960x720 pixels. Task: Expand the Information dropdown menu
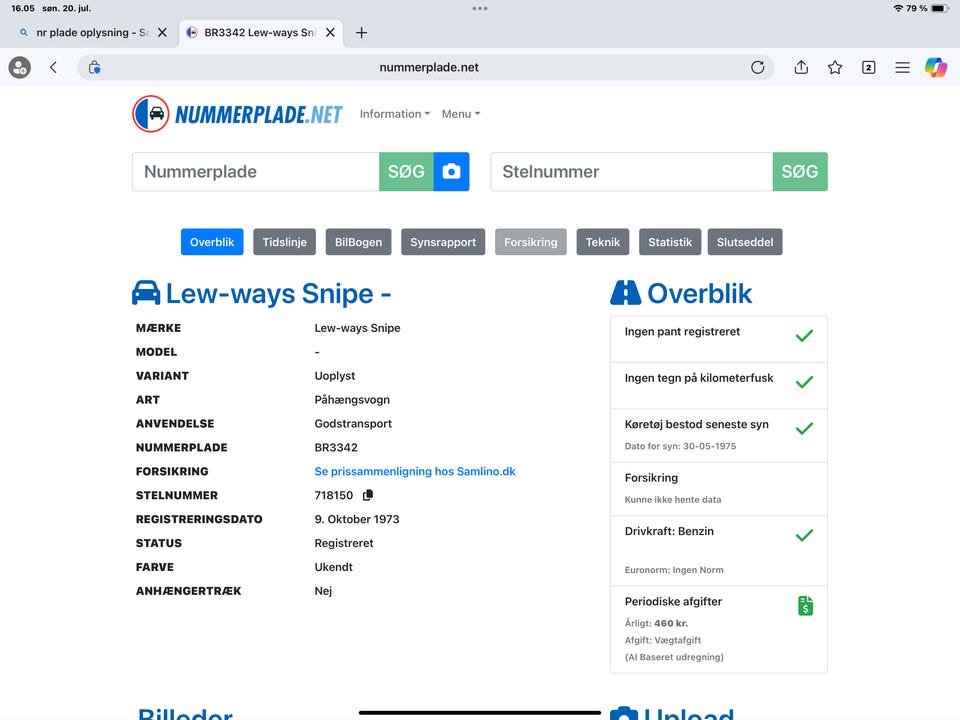click(x=395, y=114)
